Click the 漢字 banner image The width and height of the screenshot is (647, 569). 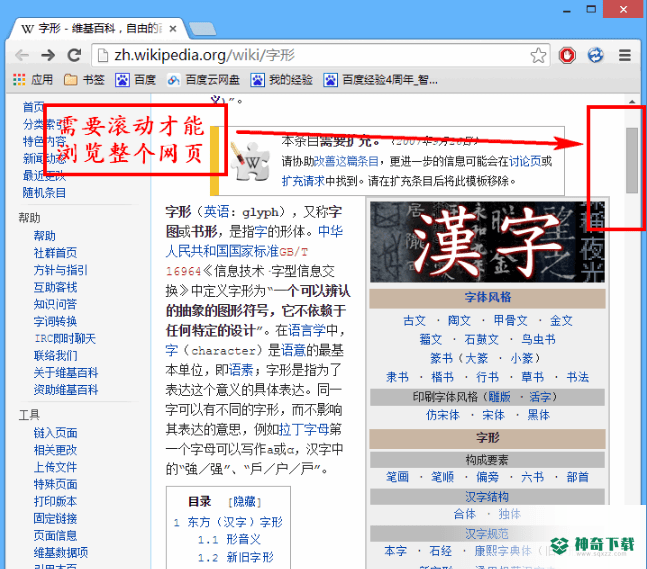(x=487, y=242)
